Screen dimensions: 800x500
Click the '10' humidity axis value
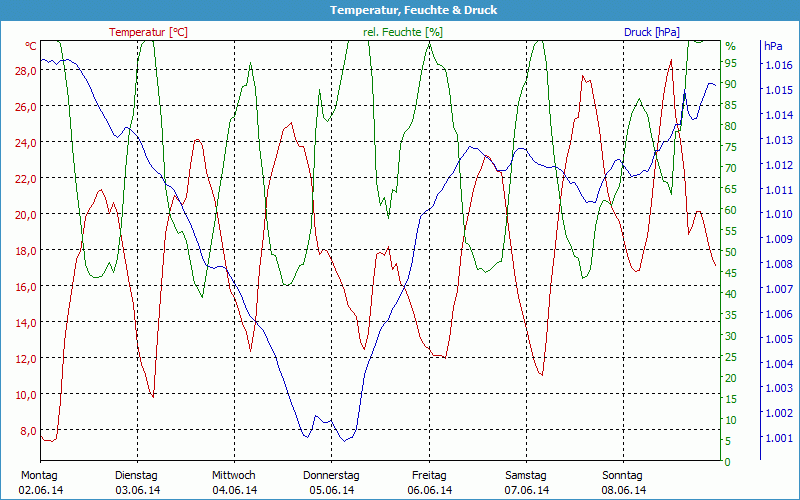(731, 420)
